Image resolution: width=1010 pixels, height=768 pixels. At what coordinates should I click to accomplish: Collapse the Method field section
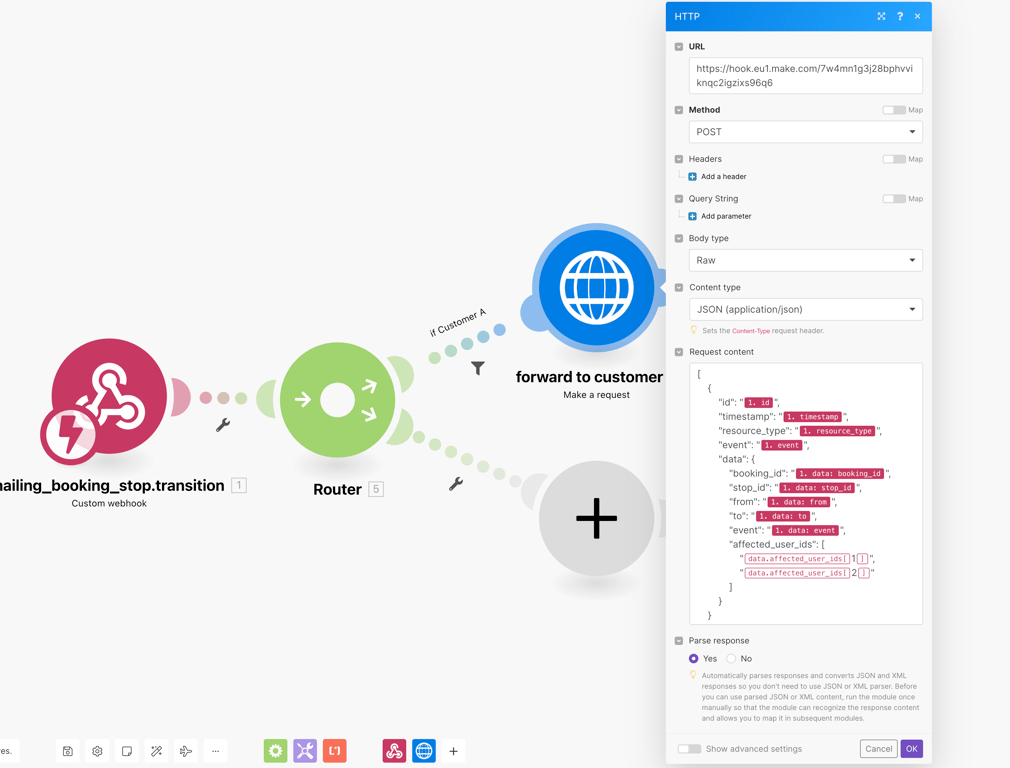coord(679,110)
